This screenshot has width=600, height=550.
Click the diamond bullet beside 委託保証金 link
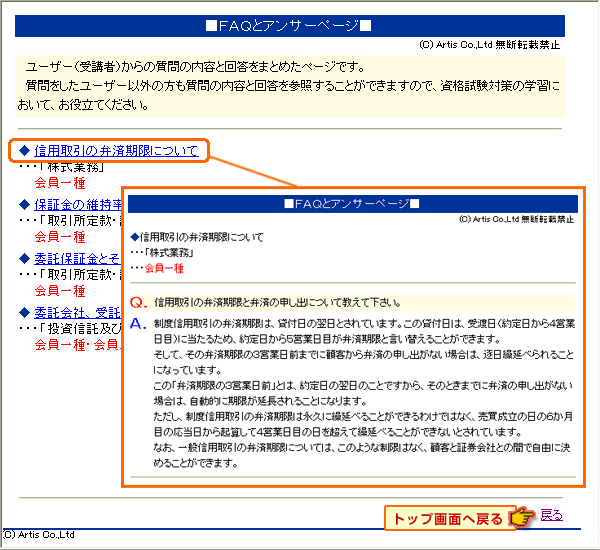pos(25,258)
